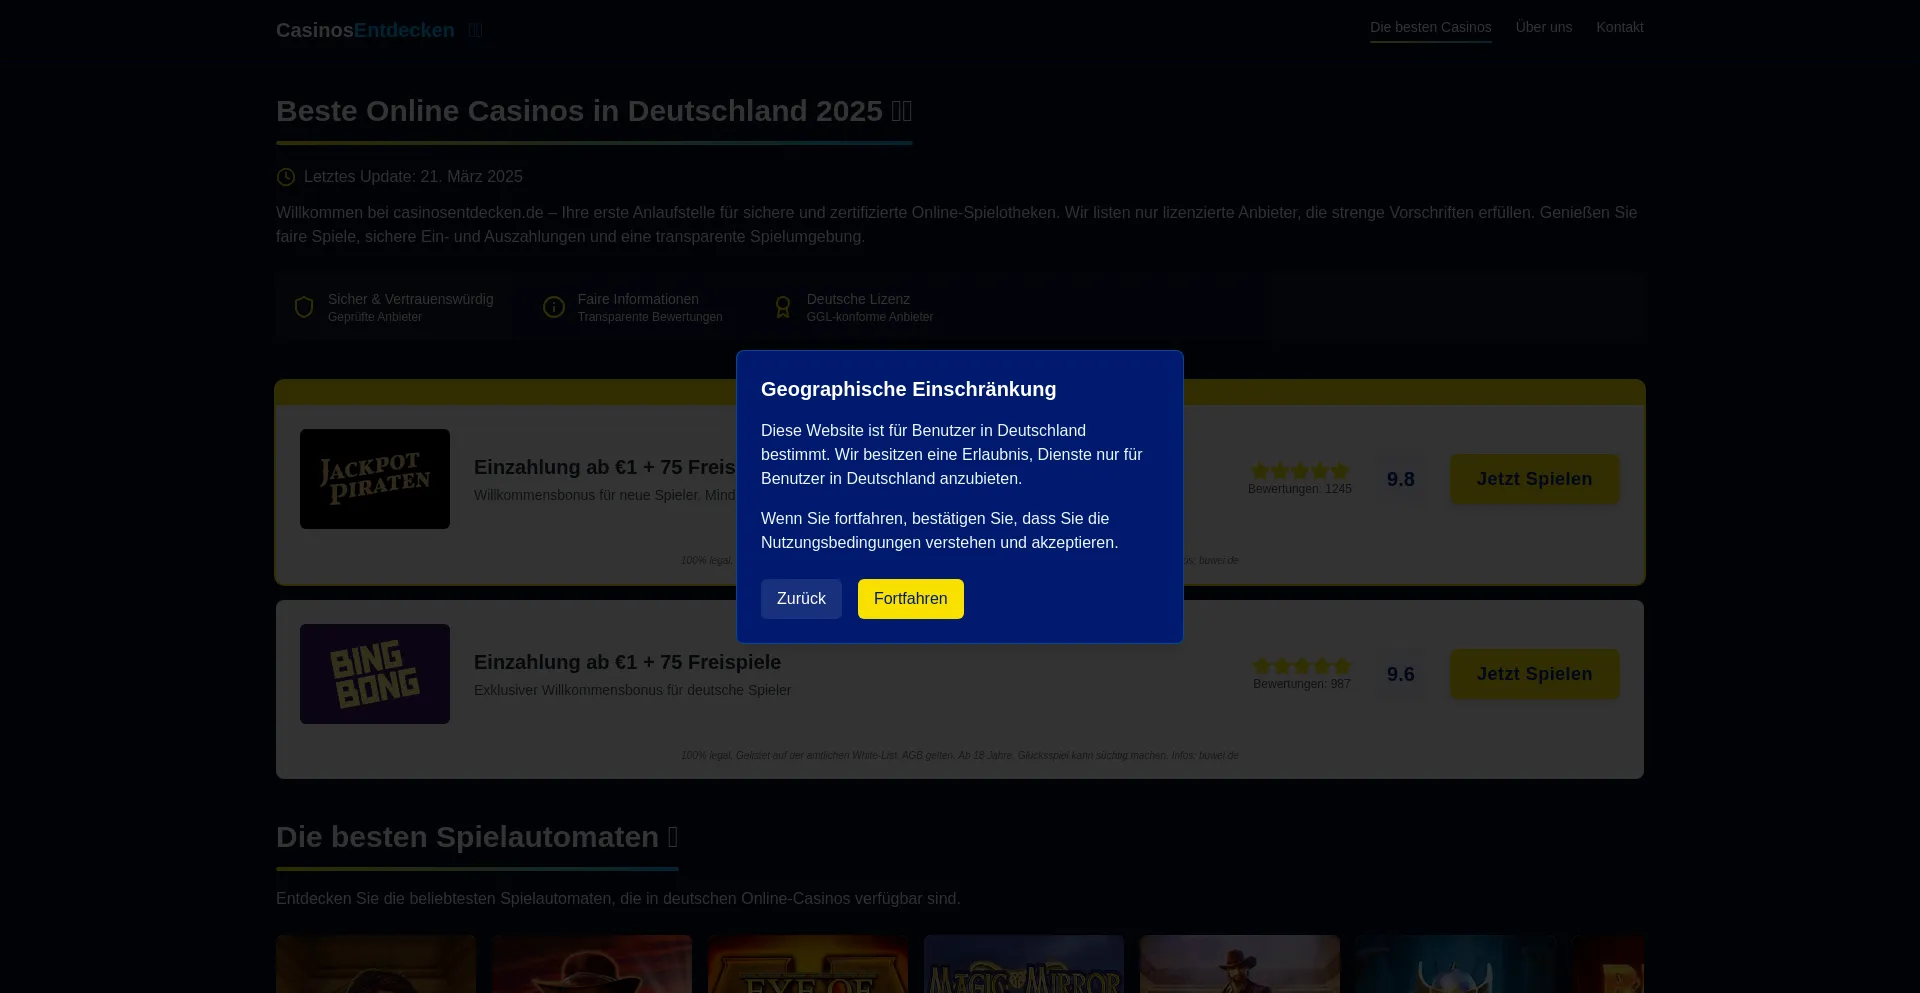Open the Die besten Casinos menu item
Viewport: 1920px width, 993px height.
1430,27
